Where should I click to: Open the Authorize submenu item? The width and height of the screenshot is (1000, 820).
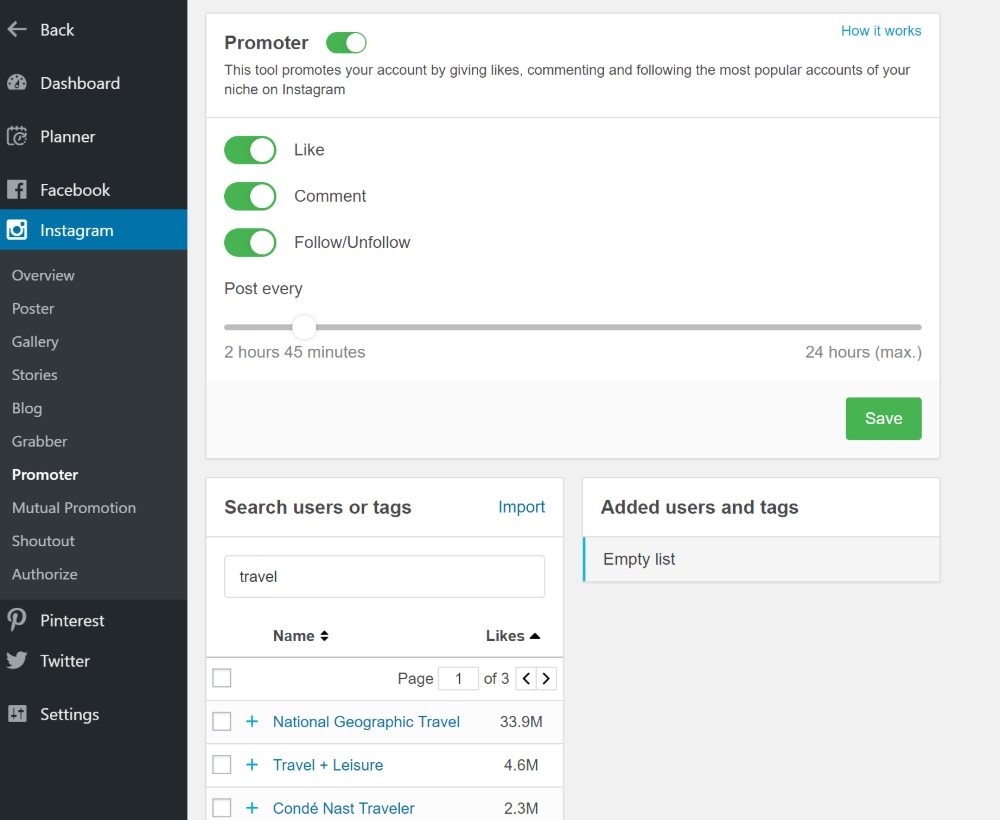(45, 574)
